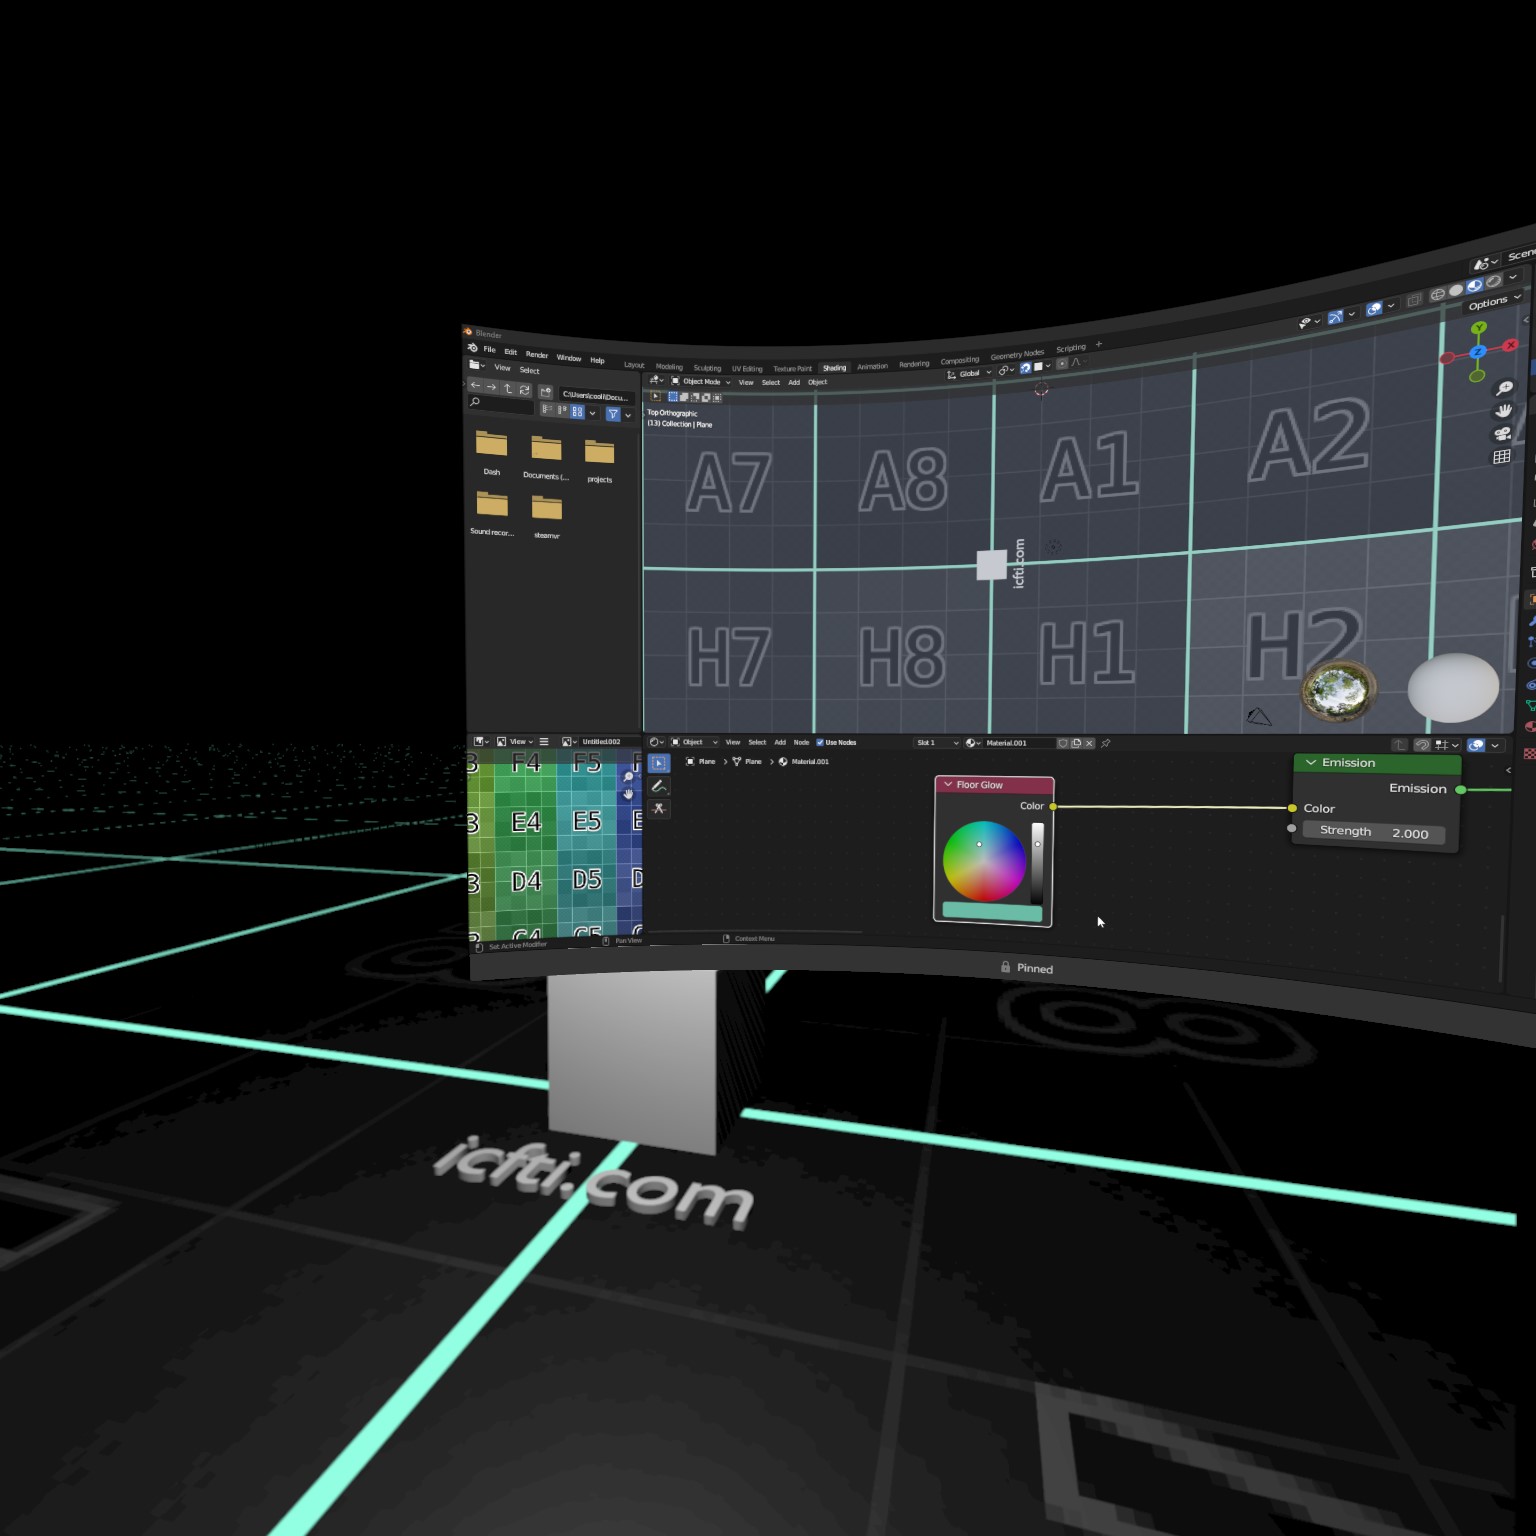
Task: Open the Node menu in the shader editor
Action: (801, 742)
